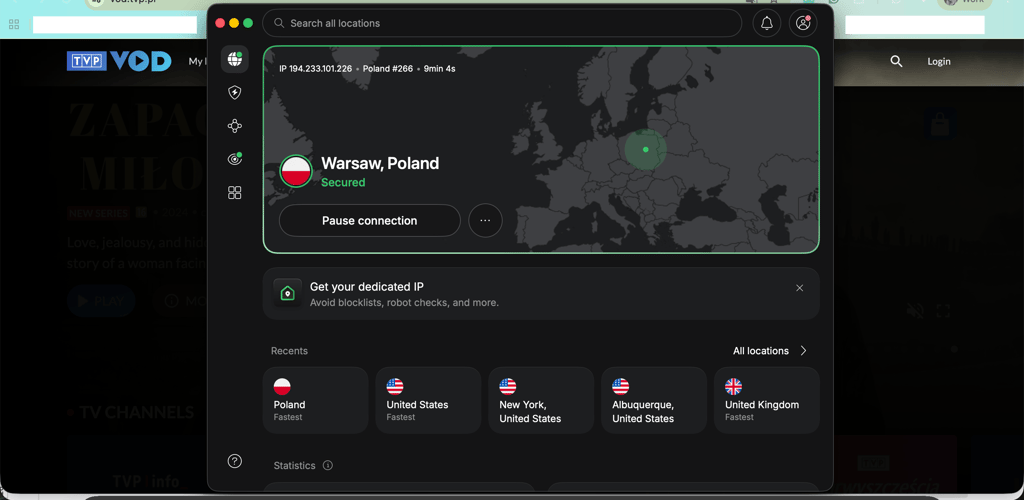This screenshot has height=500, width=1024.
Task: Click Login on the TVP VOD page
Action: [939, 61]
